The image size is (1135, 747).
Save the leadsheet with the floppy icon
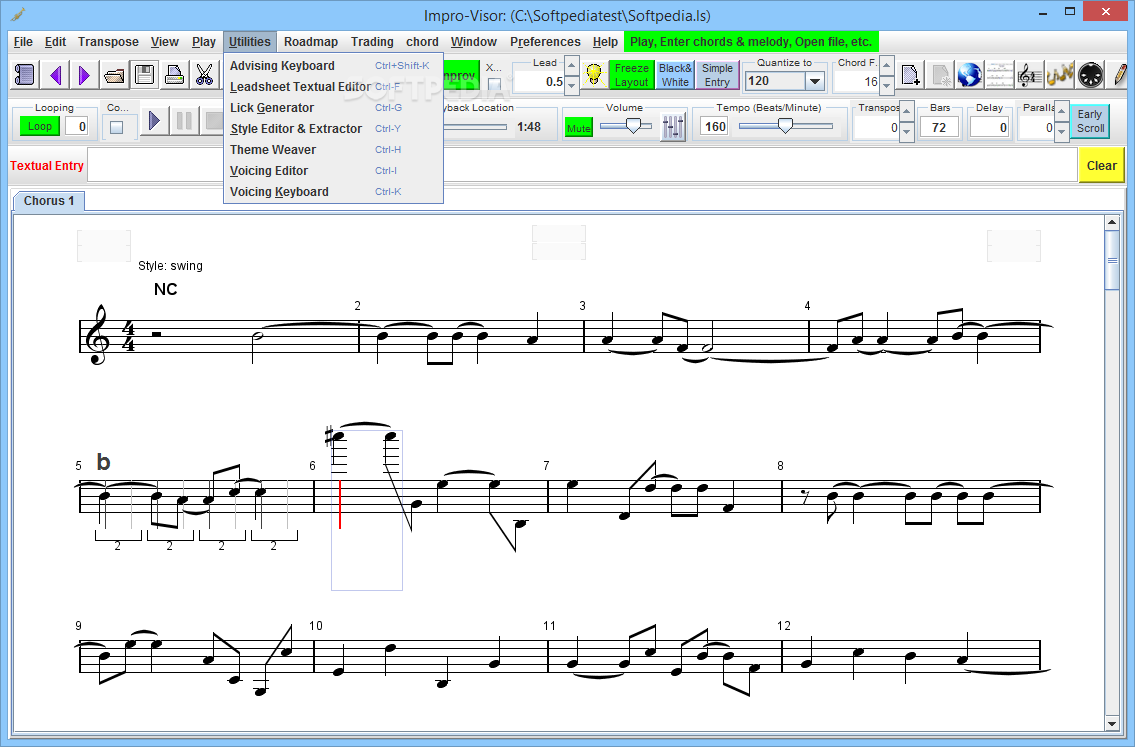(x=144, y=75)
